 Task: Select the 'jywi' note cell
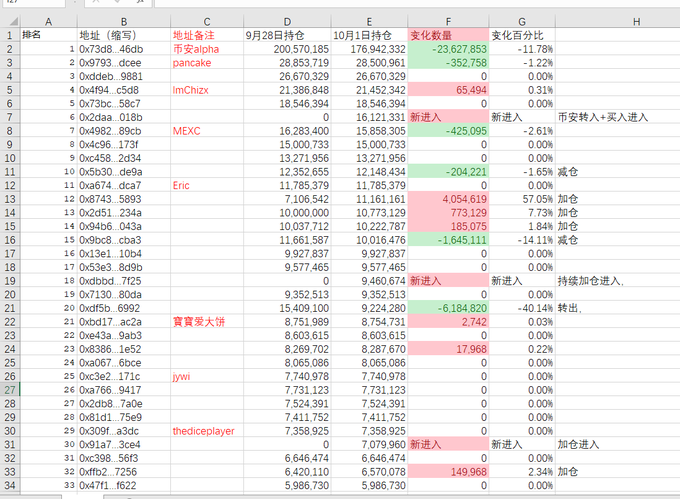click(207, 376)
